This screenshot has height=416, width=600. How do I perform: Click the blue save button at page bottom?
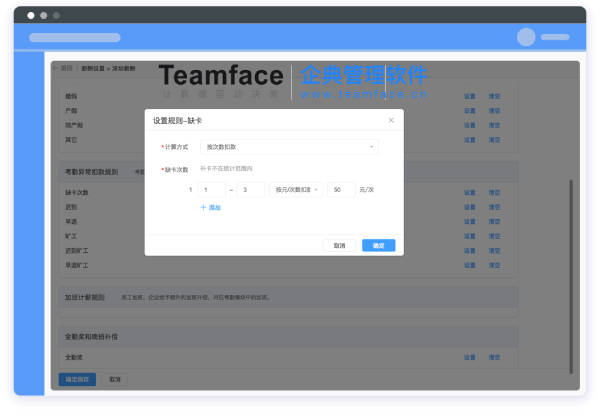pos(77,379)
